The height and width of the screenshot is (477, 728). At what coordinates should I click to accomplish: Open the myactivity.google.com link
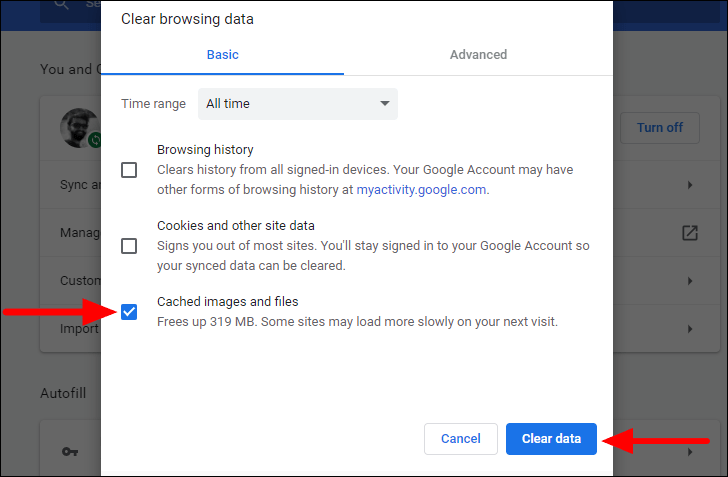tap(423, 189)
